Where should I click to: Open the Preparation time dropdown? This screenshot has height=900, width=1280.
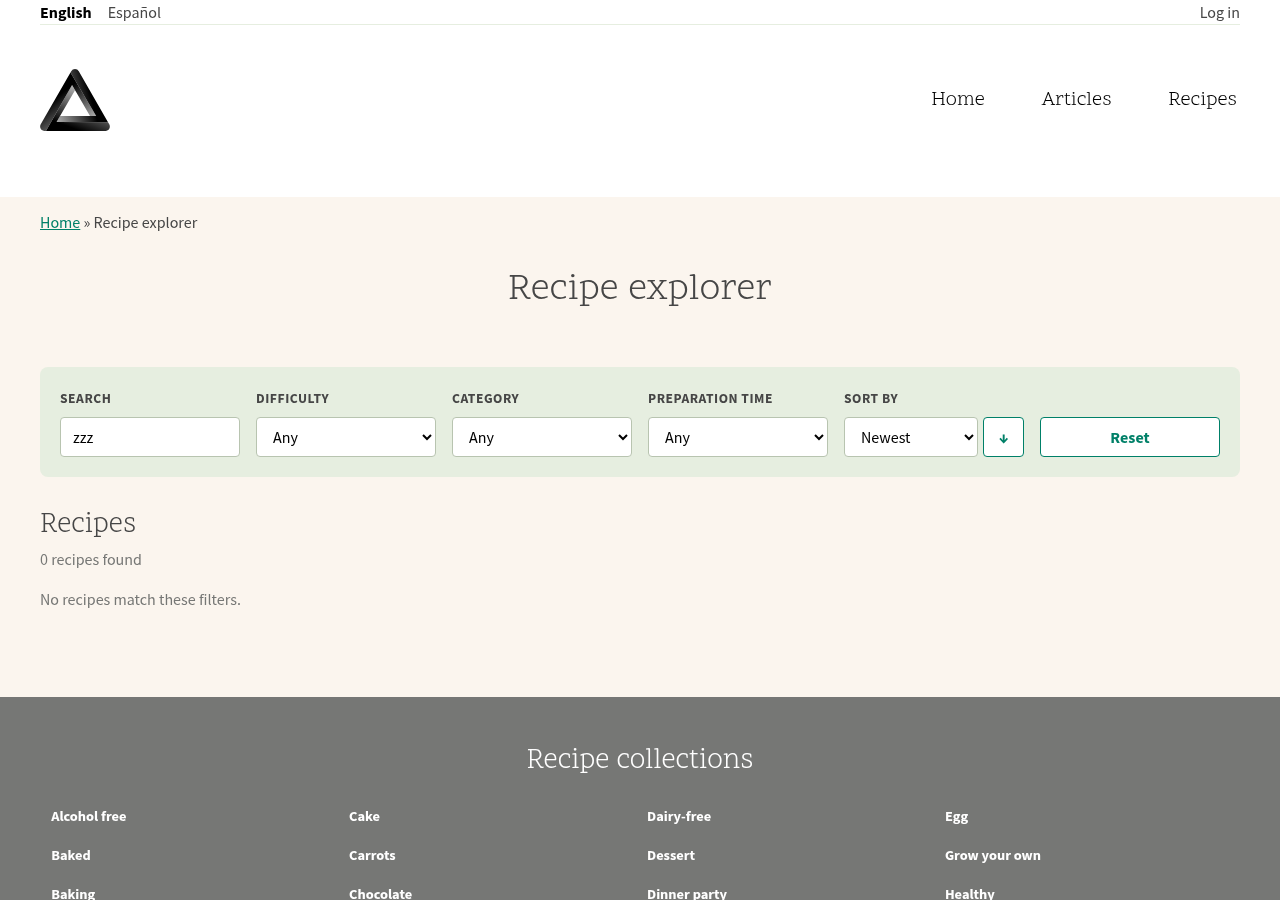point(738,437)
